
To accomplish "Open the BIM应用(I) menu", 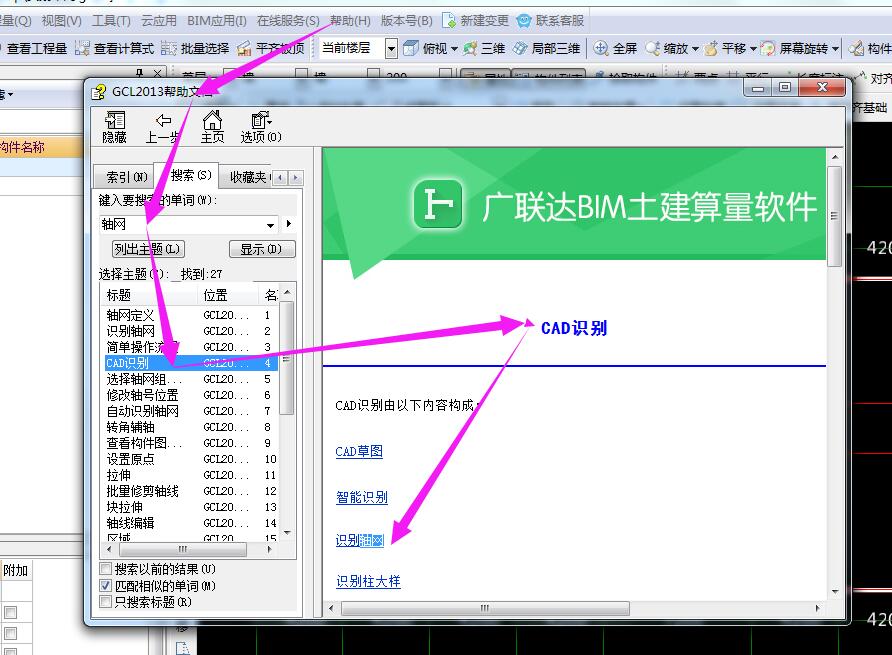I will [x=217, y=21].
